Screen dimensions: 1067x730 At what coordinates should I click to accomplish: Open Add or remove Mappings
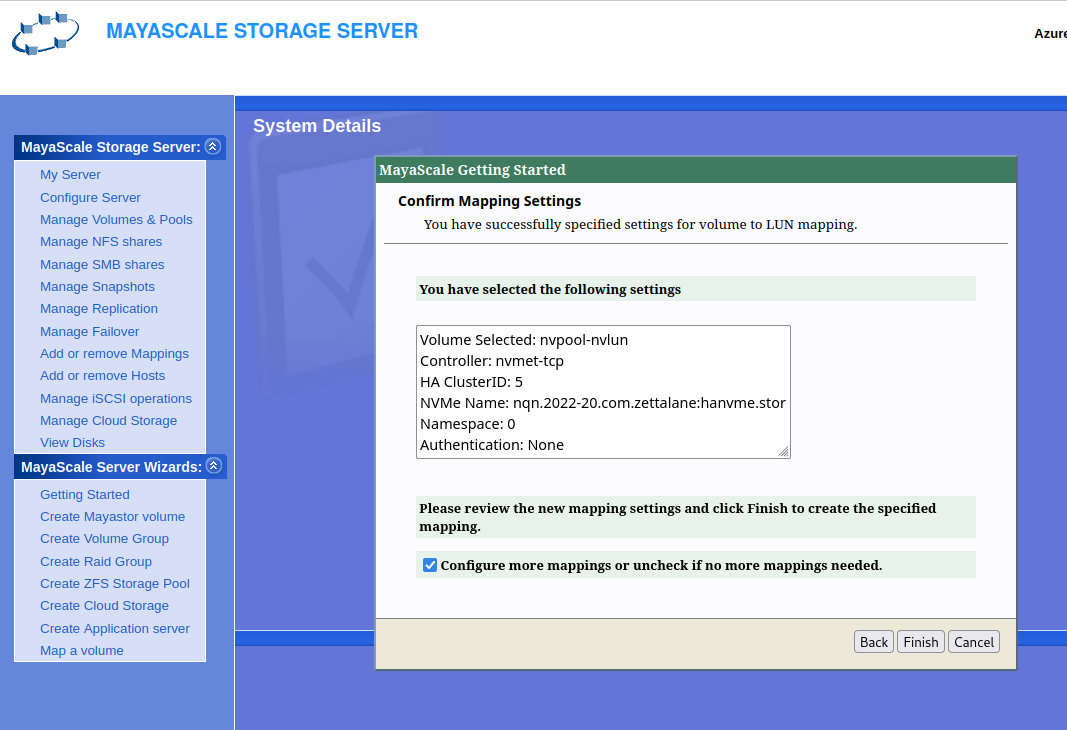click(x=114, y=354)
